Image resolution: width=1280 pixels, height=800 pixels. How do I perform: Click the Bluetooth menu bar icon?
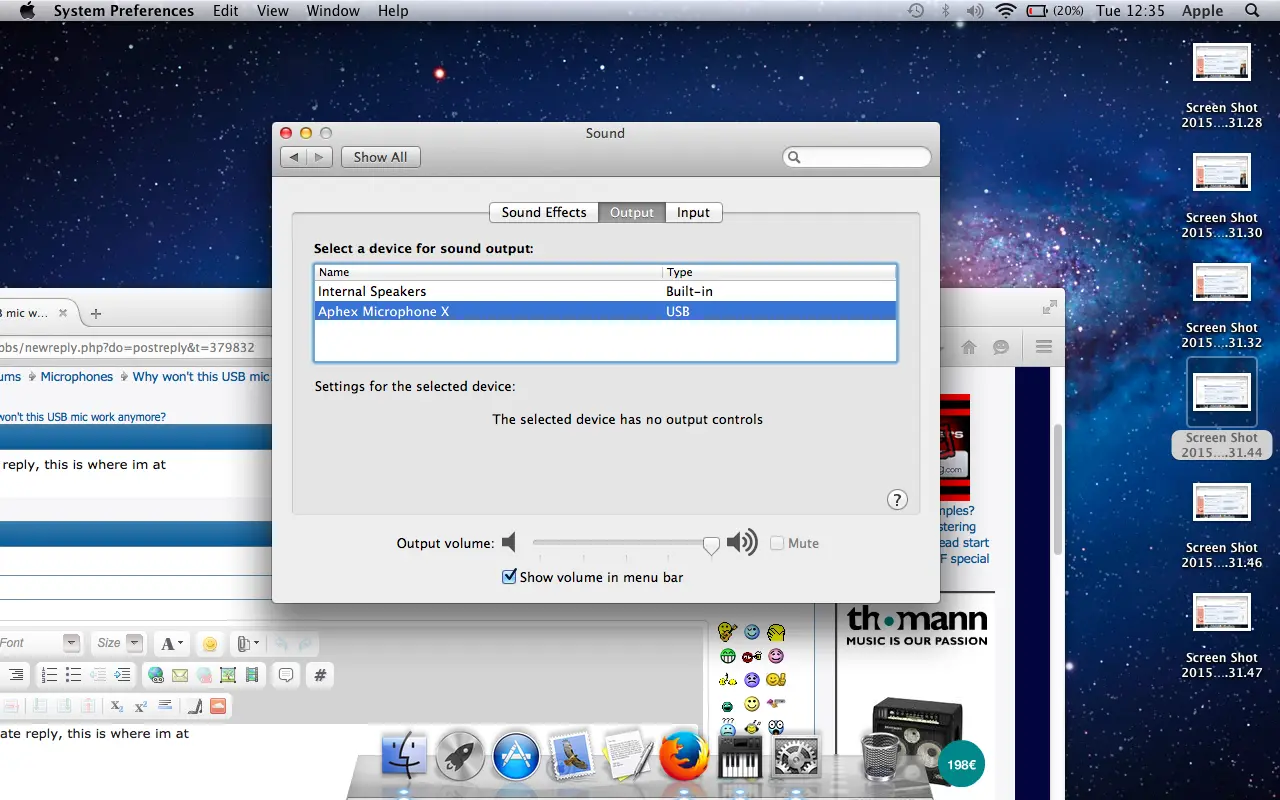[x=945, y=11]
